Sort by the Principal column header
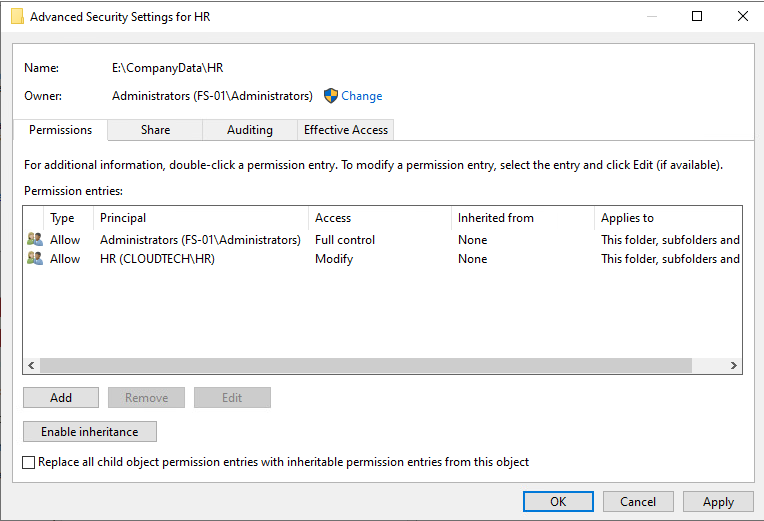Viewport: 764px width, 521px height. [x=201, y=218]
